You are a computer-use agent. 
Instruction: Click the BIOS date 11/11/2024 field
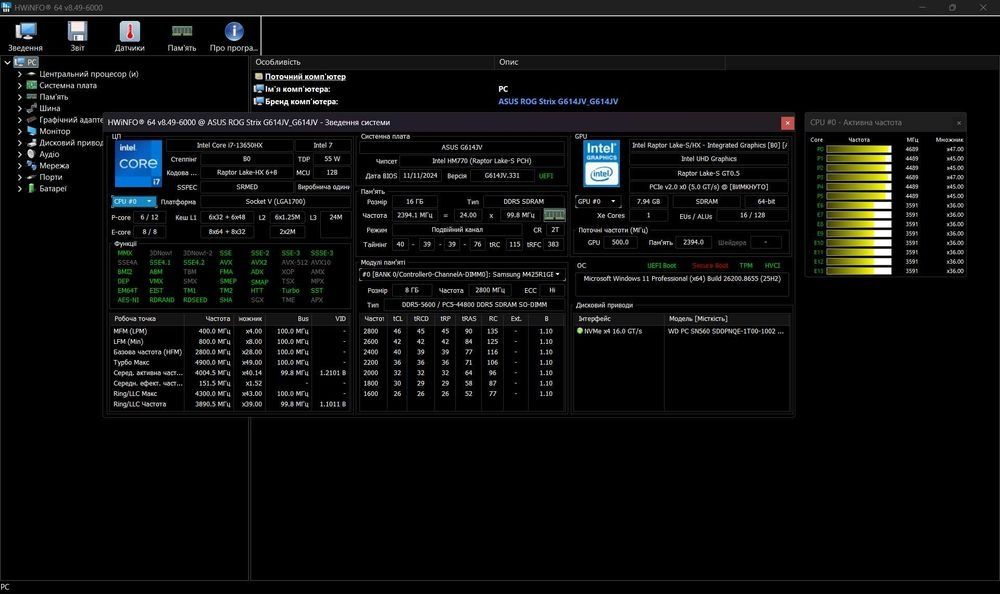(x=420, y=175)
